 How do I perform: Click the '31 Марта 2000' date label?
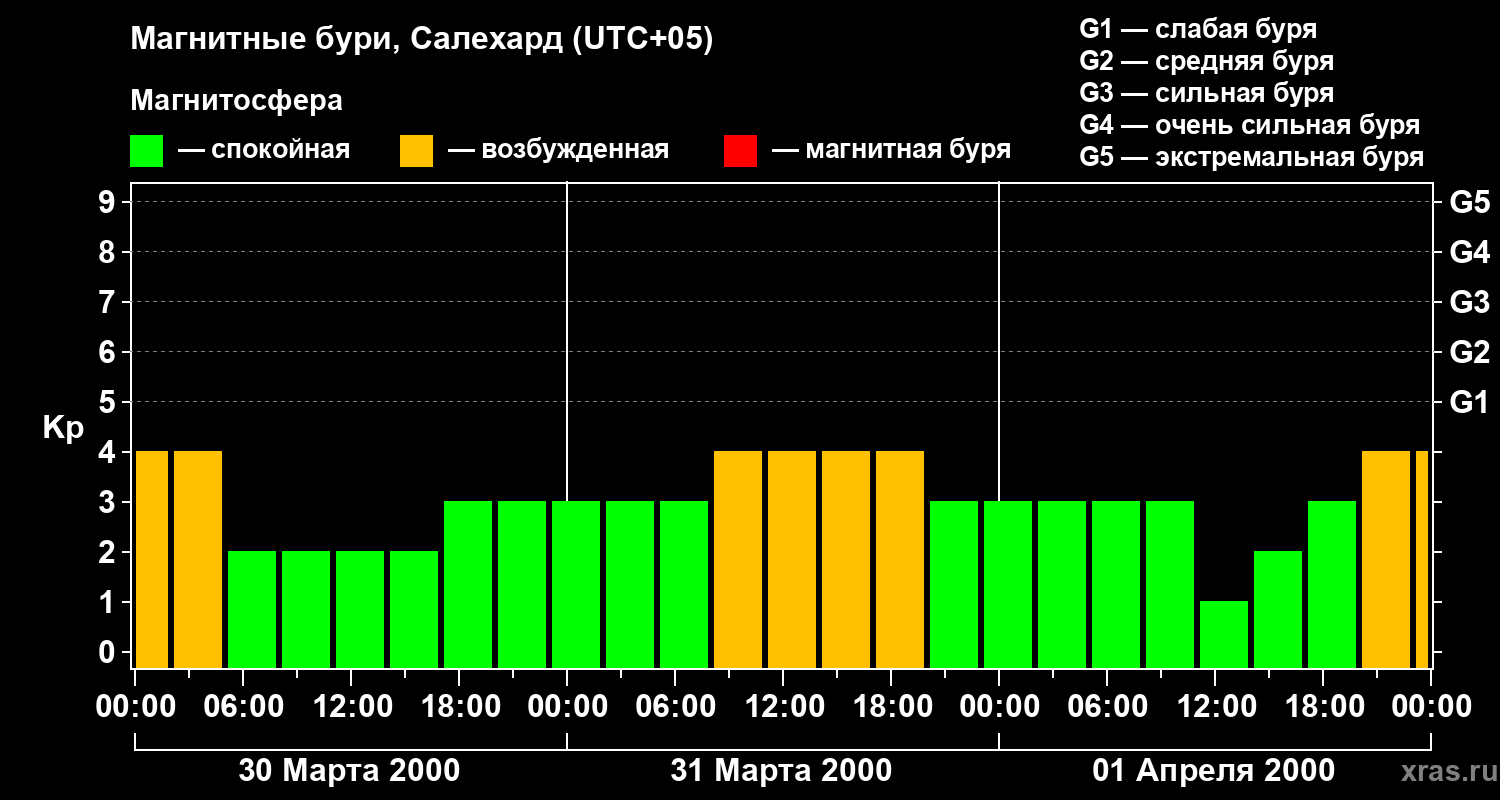781,771
